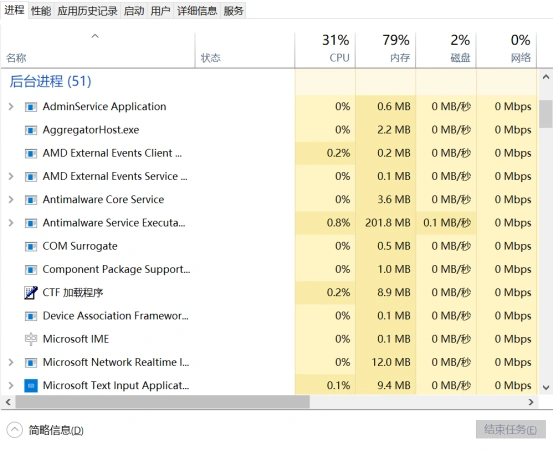Image resolution: width=553 pixels, height=451 pixels.
Task: Click the Microsoft Network Realtime icon
Action: (31, 362)
